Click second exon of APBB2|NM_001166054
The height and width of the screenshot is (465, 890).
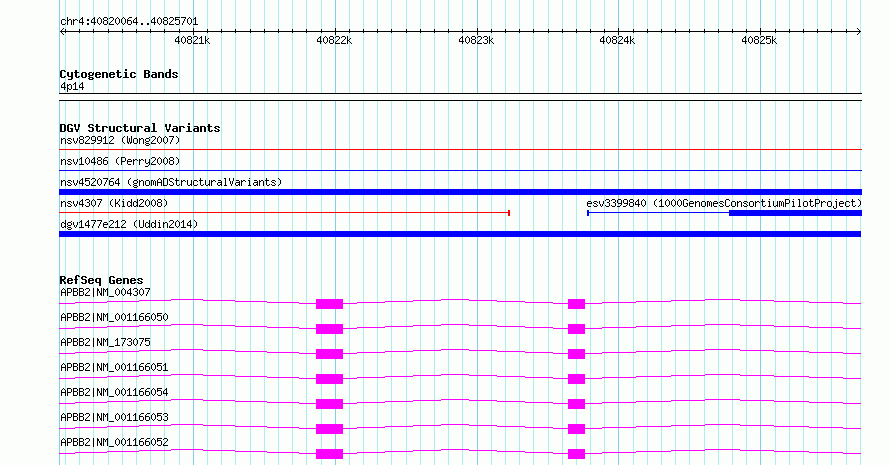pos(576,404)
